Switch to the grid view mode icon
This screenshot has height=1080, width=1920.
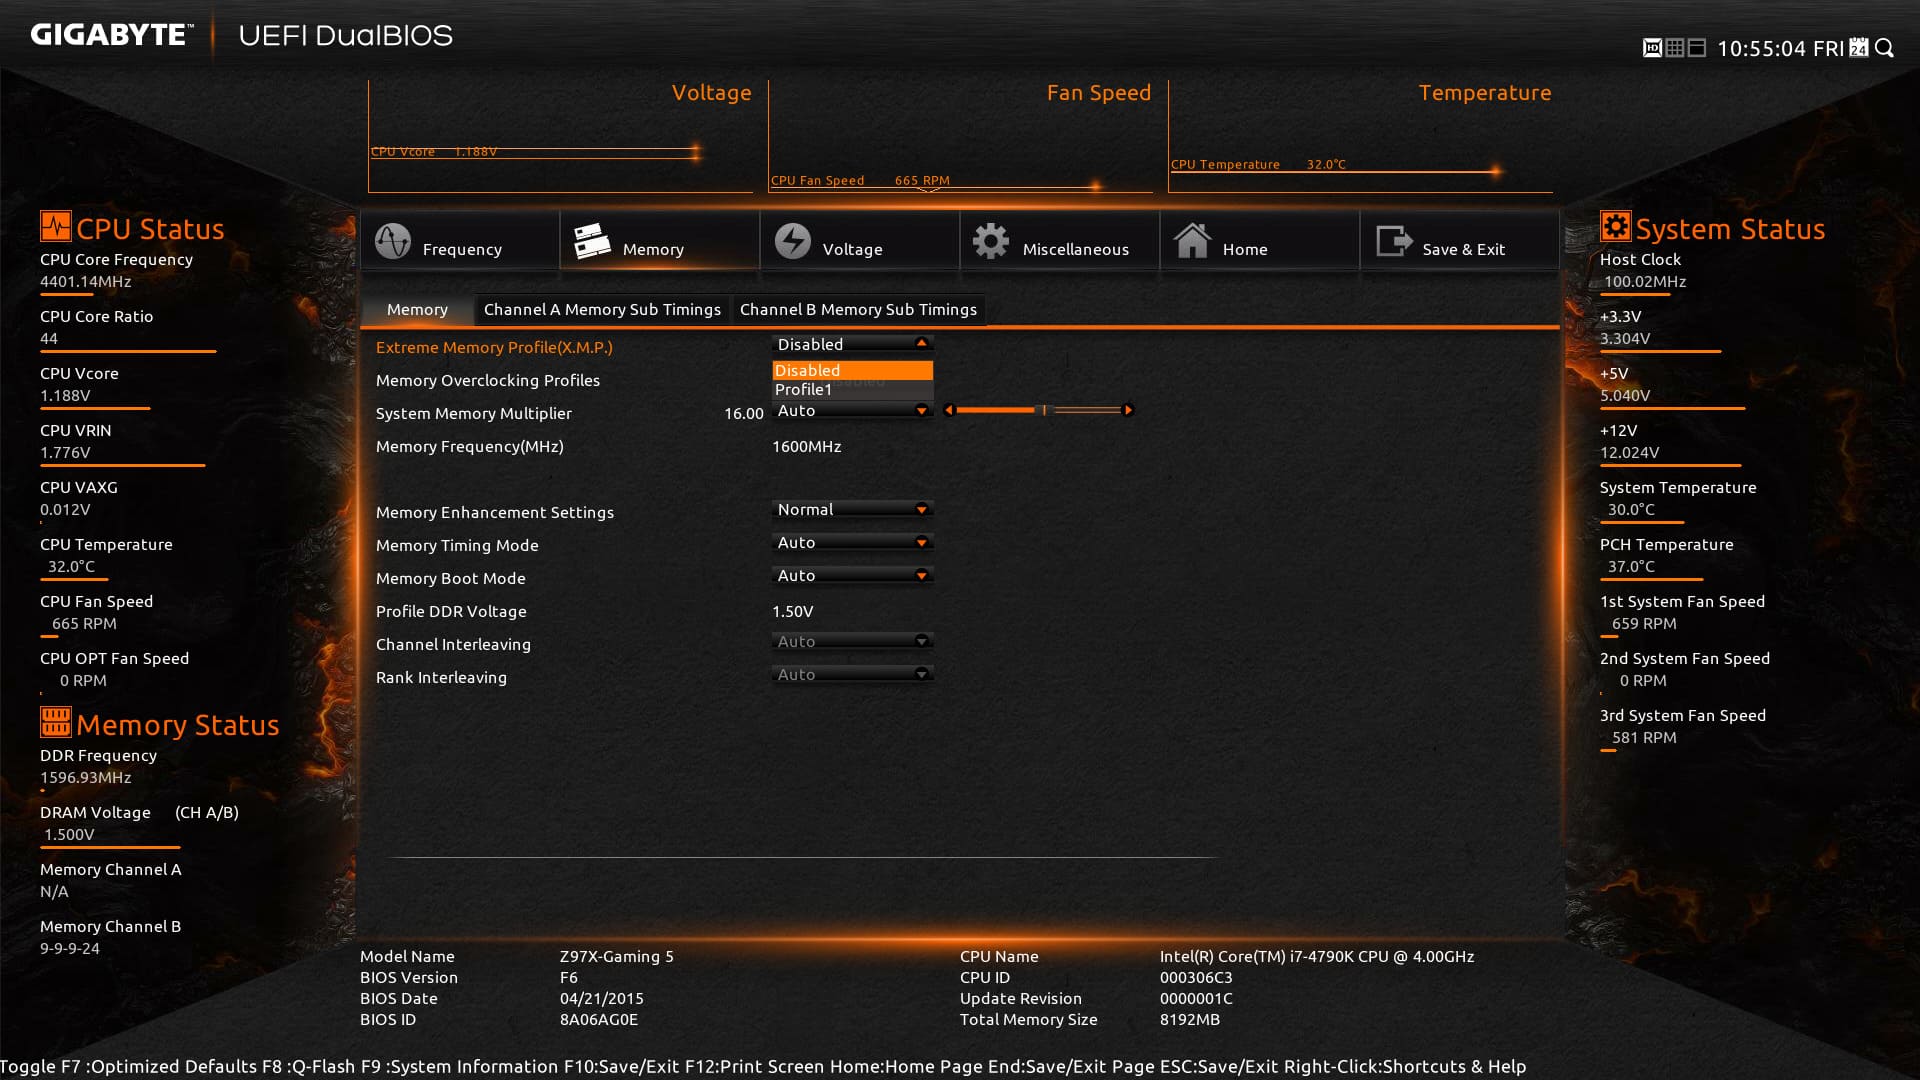tap(1675, 48)
